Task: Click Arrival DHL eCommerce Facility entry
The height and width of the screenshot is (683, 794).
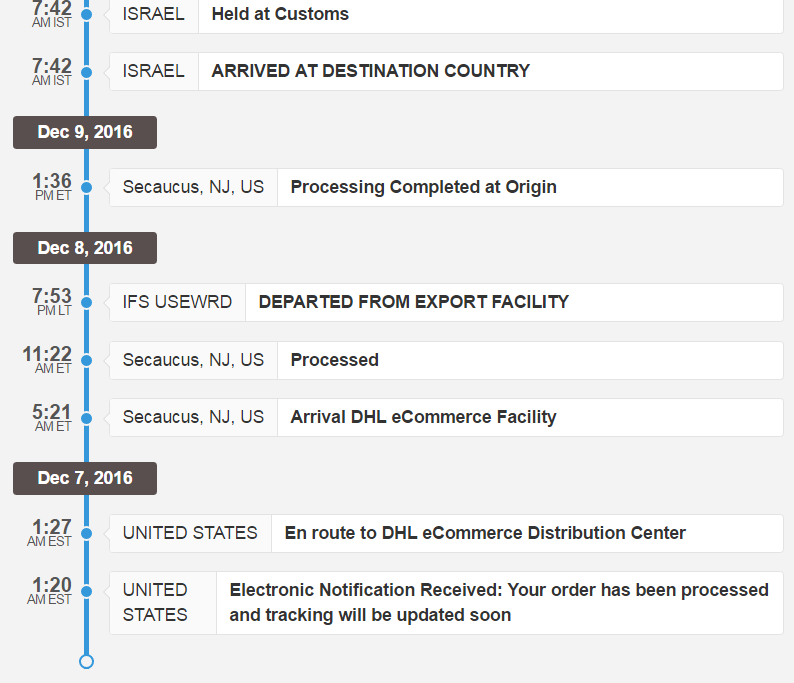Action: [446, 417]
